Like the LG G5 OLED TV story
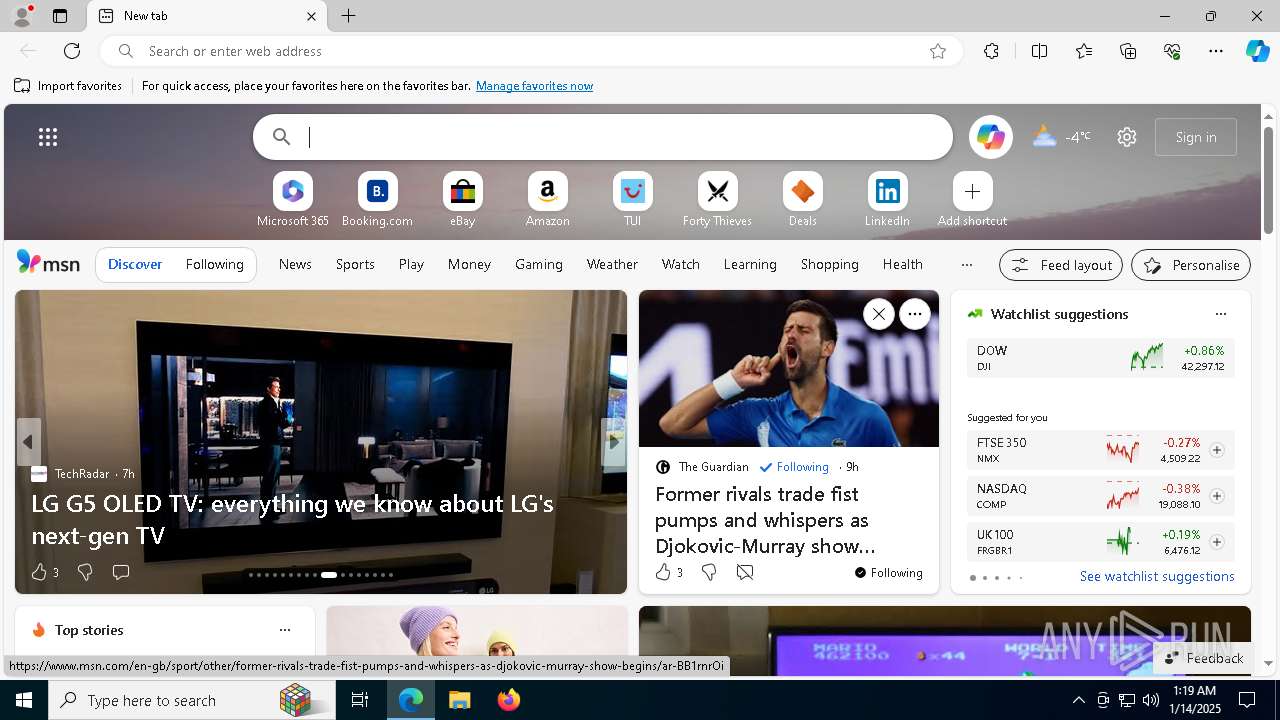Viewport: 1280px width, 720px height. 39,572
